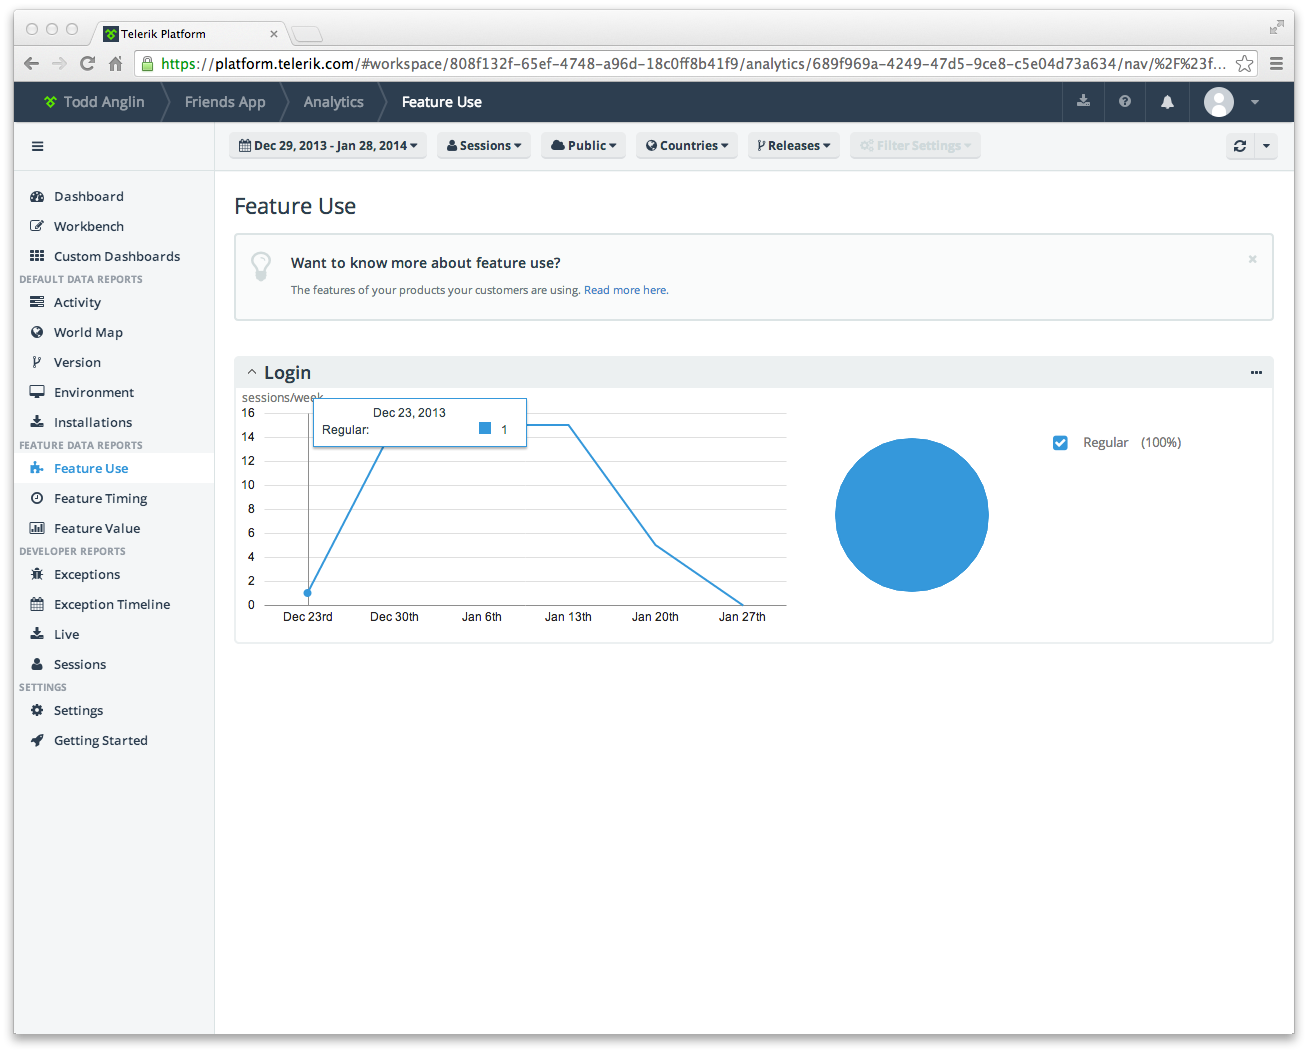1308x1054 pixels.
Task: Follow the Read more here link
Action: click(626, 290)
